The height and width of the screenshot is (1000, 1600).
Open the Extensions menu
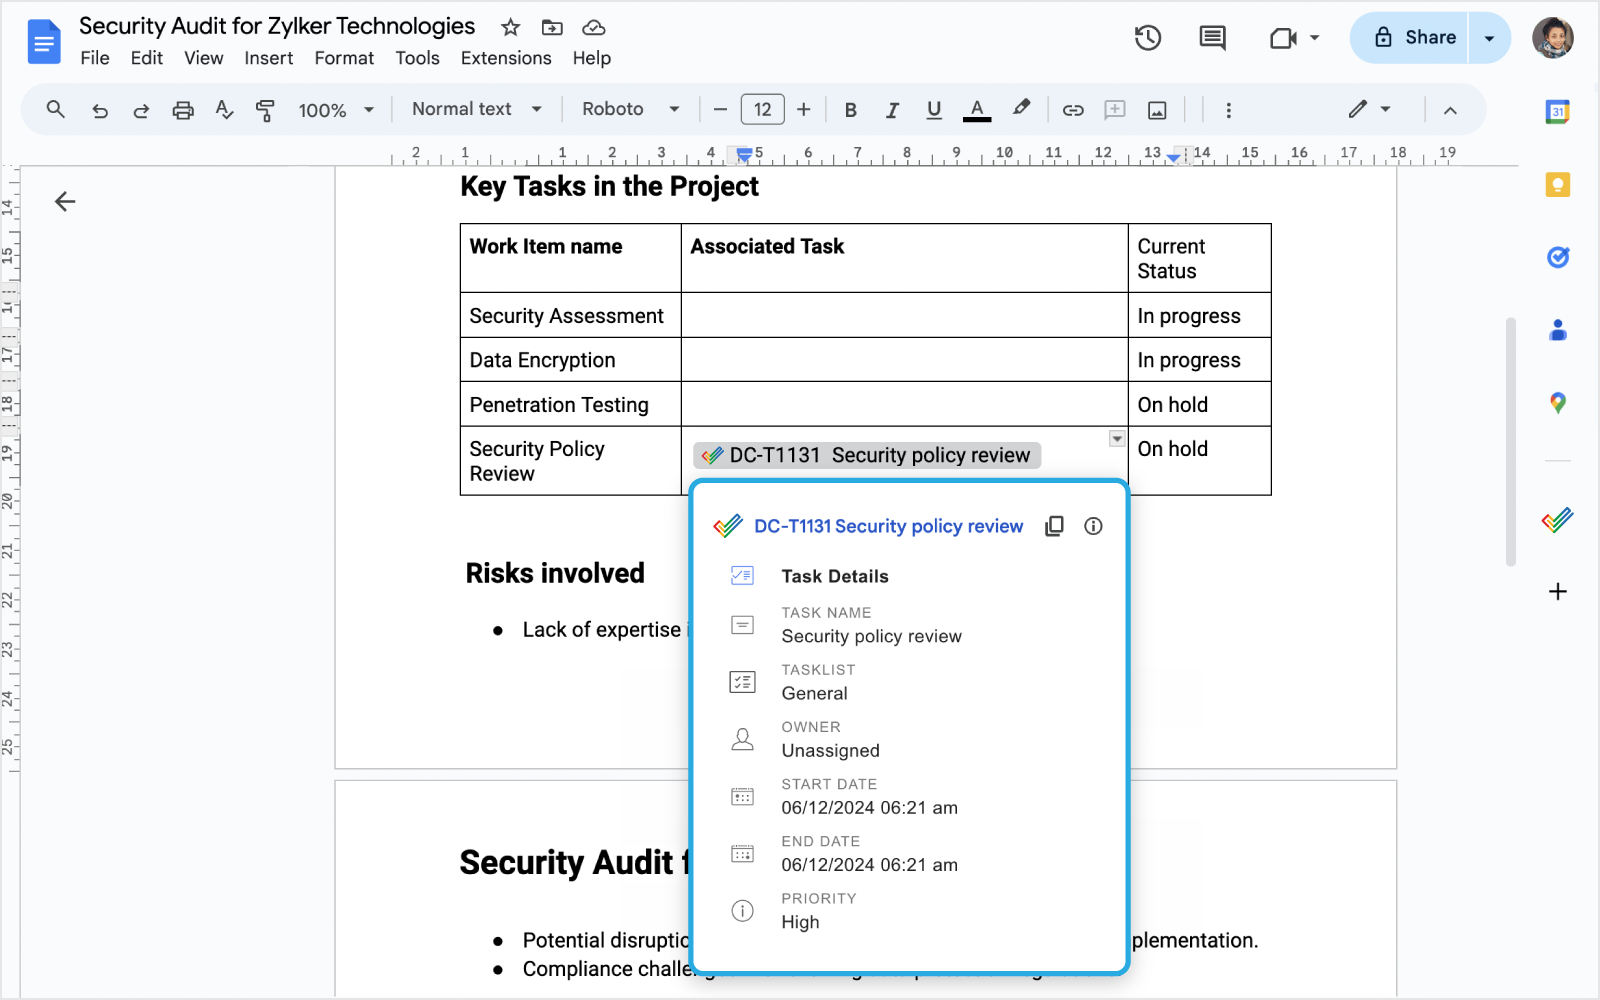click(x=506, y=58)
